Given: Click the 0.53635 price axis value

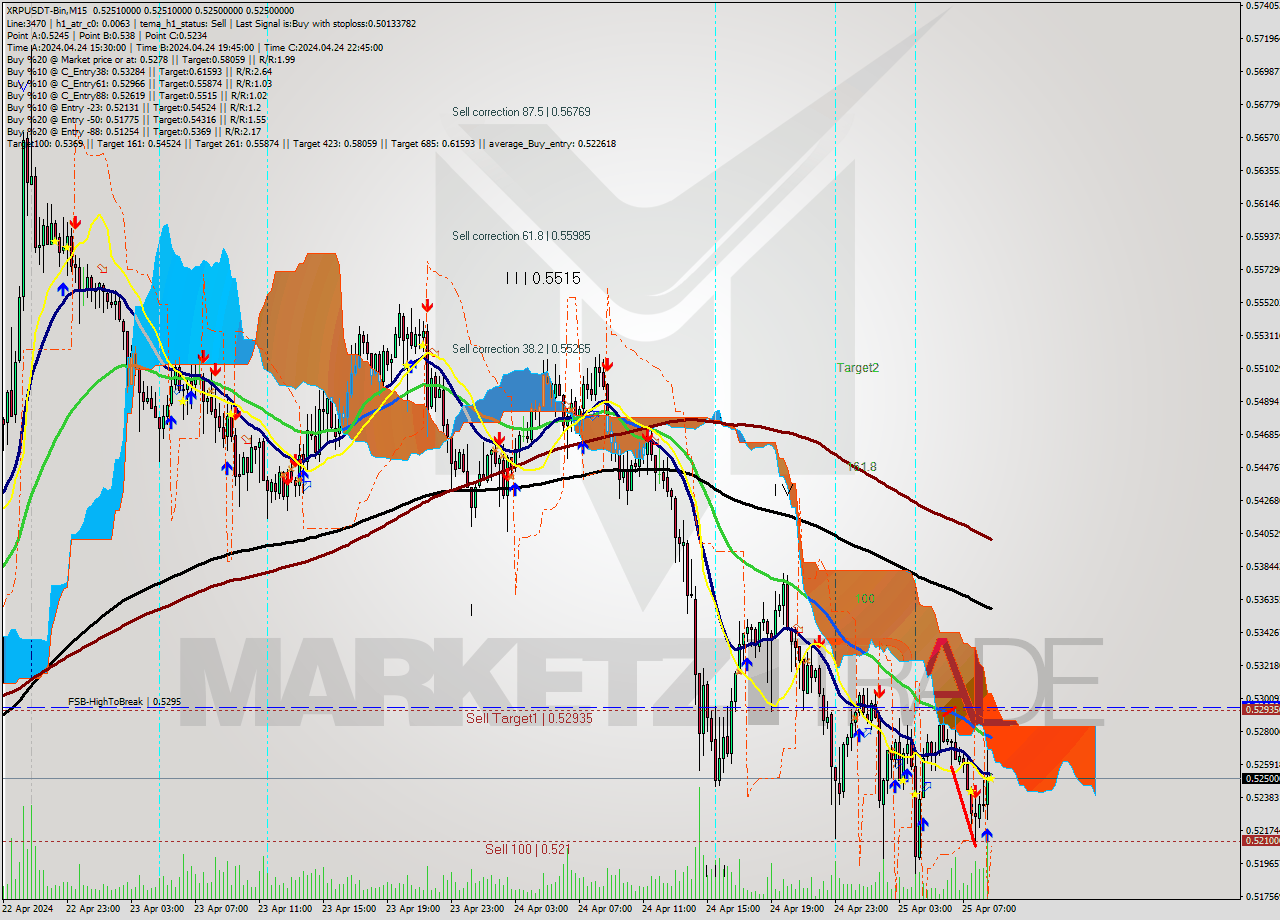Looking at the screenshot, I should [x=1261, y=600].
